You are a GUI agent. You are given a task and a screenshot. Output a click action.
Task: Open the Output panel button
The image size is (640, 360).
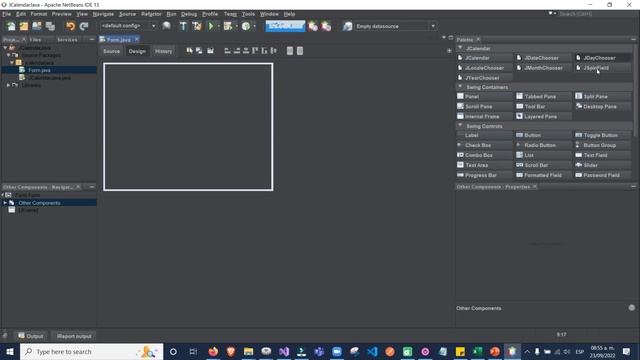[31, 336]
